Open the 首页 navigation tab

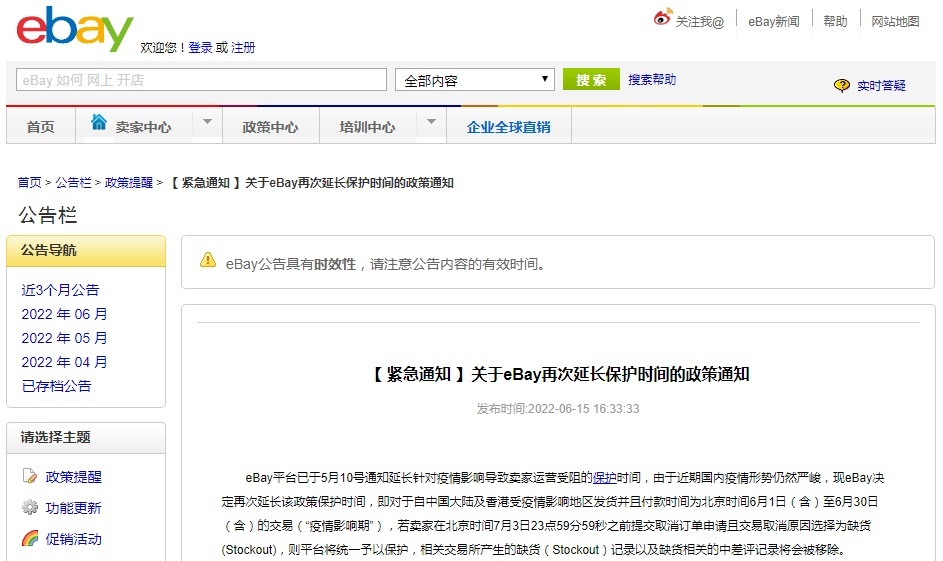(40, 127)
